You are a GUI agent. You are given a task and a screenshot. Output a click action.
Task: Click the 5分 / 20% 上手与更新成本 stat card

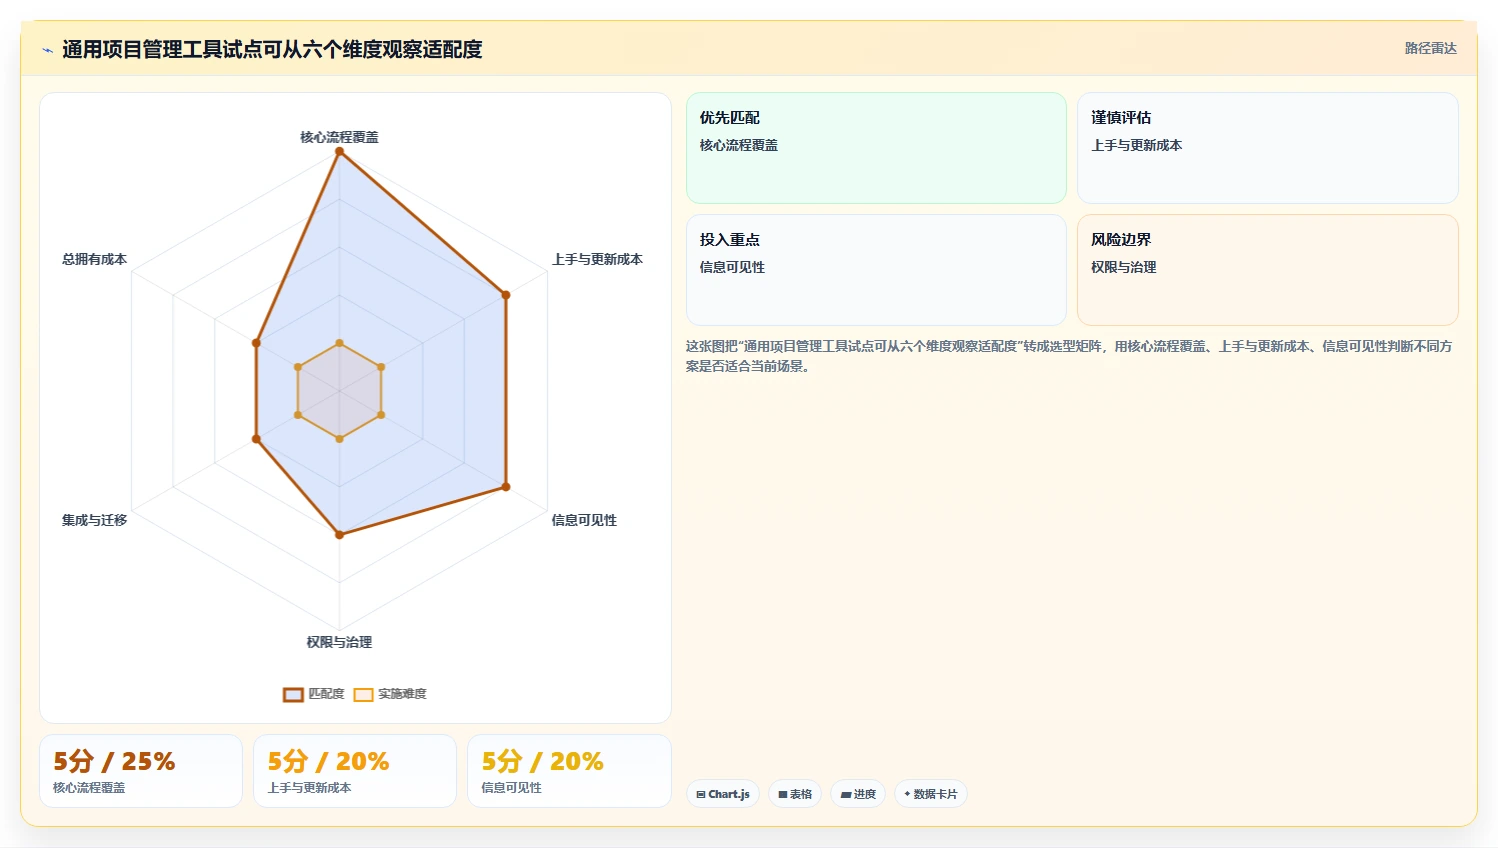[355, 771]
